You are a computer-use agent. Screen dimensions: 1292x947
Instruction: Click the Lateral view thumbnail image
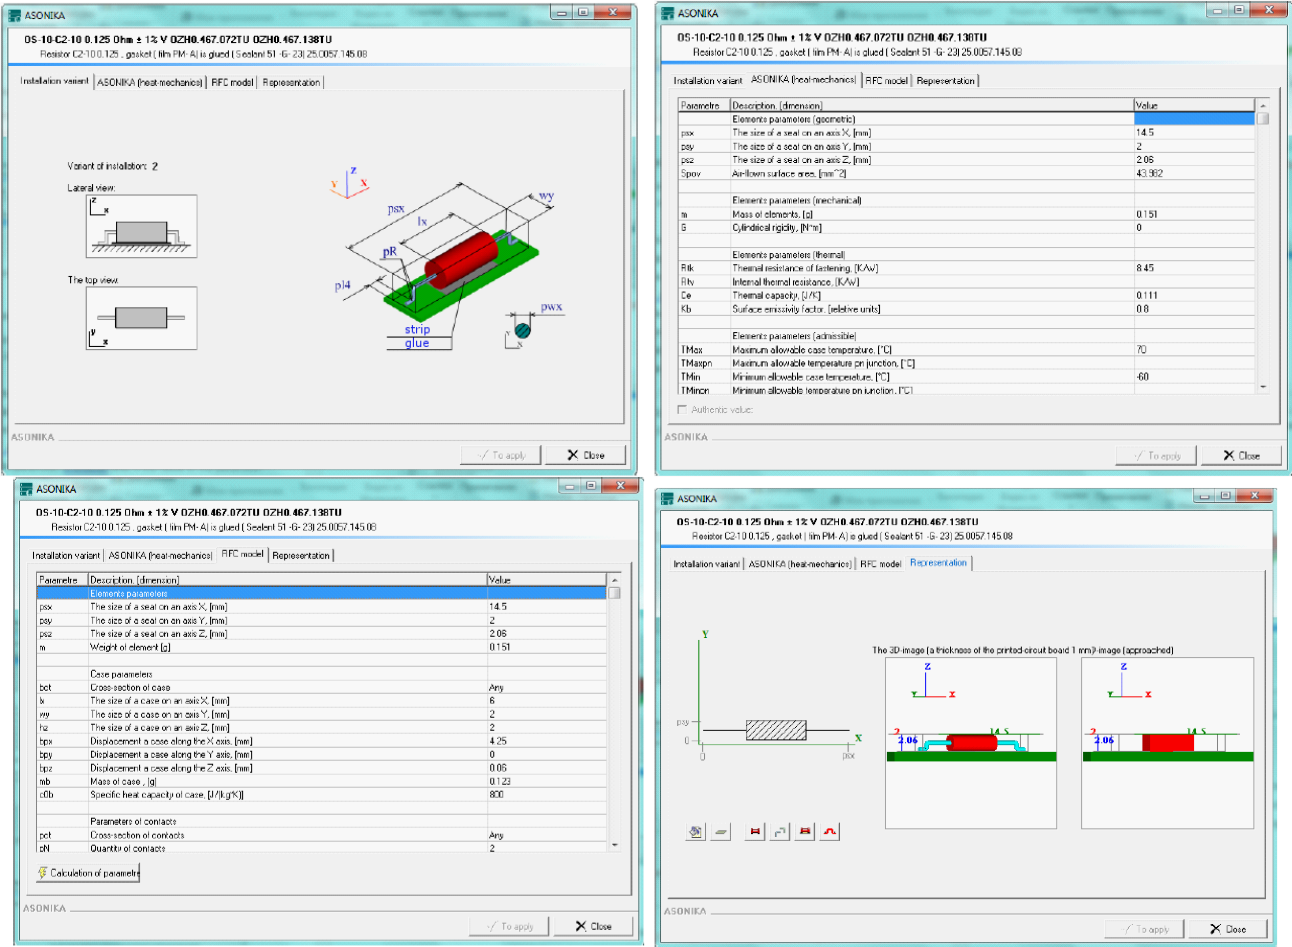coord(141,226)
